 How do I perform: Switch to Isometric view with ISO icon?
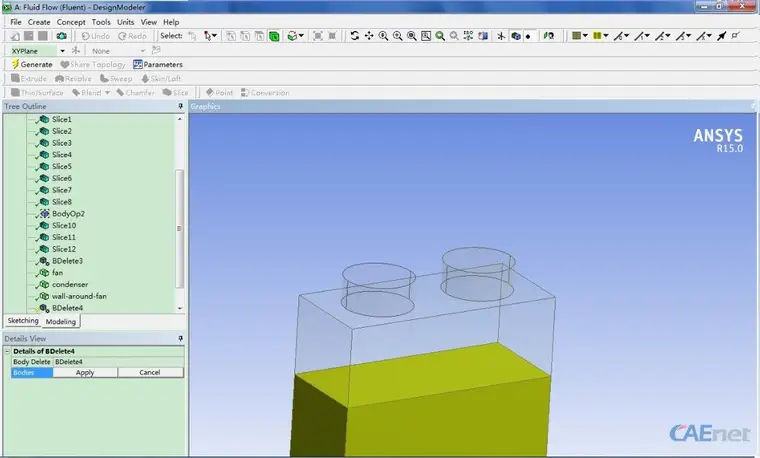[468, 36]
